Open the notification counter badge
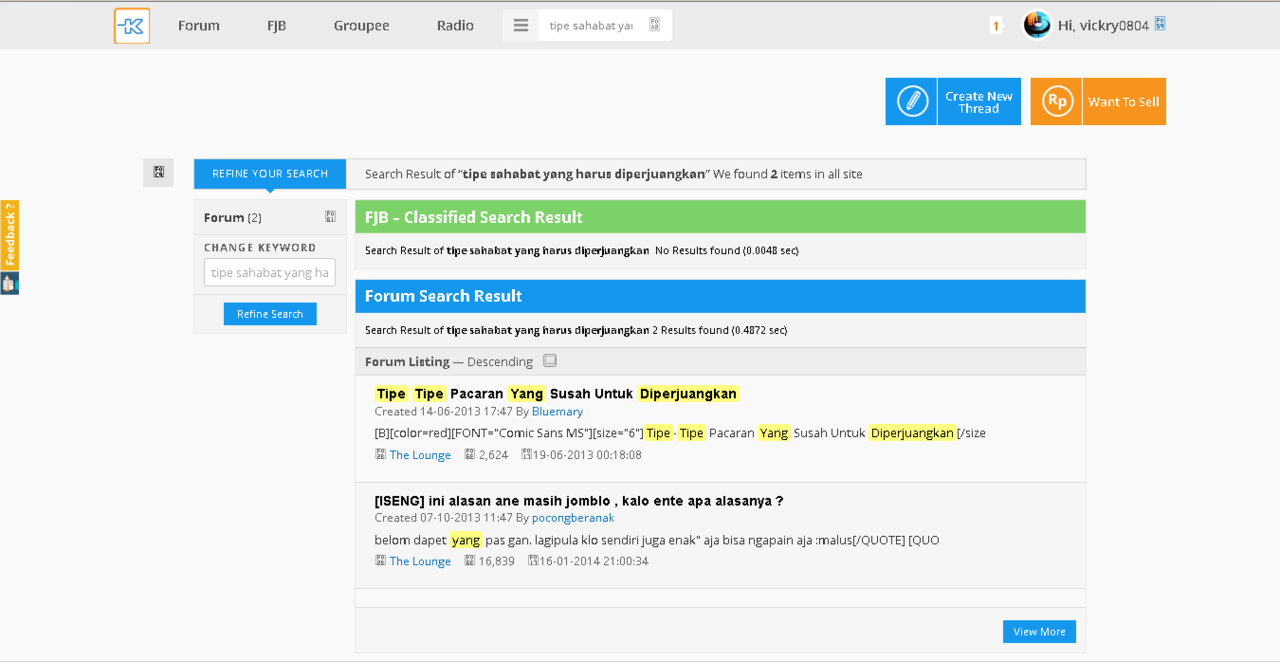The height and width of the screenshot is (662, 1280). (x=996, y=26)
